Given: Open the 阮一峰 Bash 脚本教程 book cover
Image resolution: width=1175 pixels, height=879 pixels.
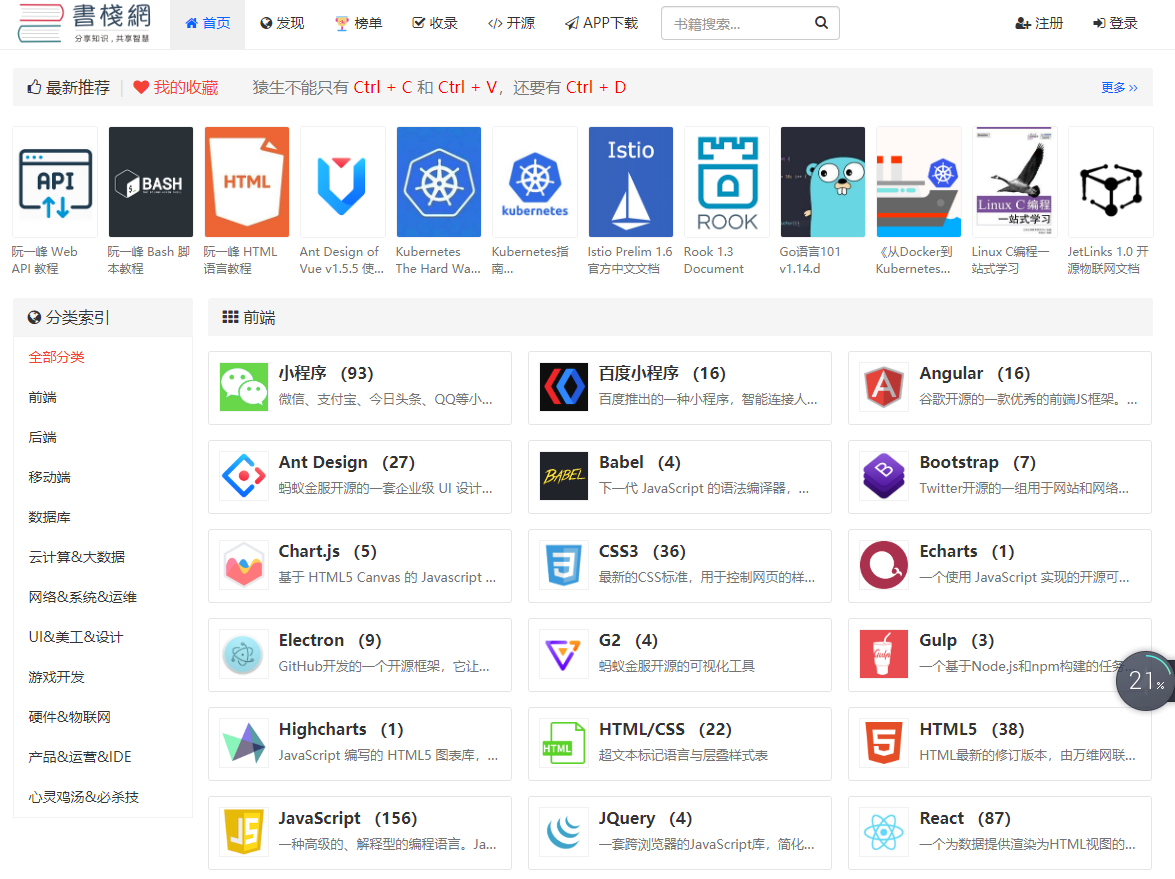Looking at the screenshot, I should [151, 182].
